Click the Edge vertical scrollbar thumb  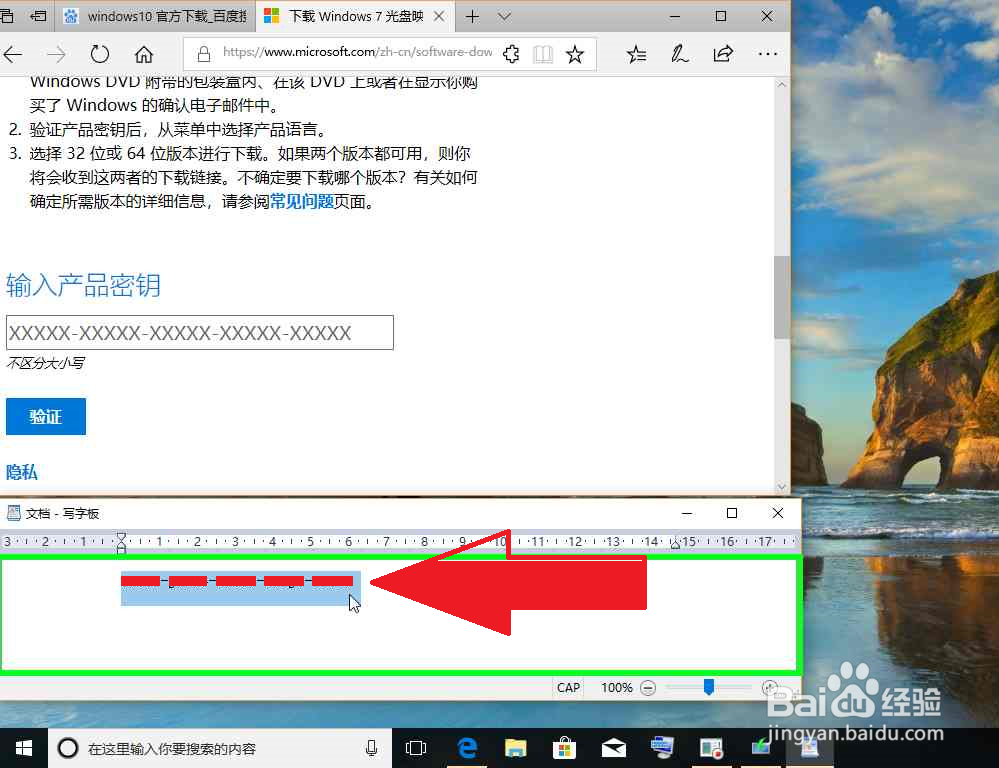point(782,297)
